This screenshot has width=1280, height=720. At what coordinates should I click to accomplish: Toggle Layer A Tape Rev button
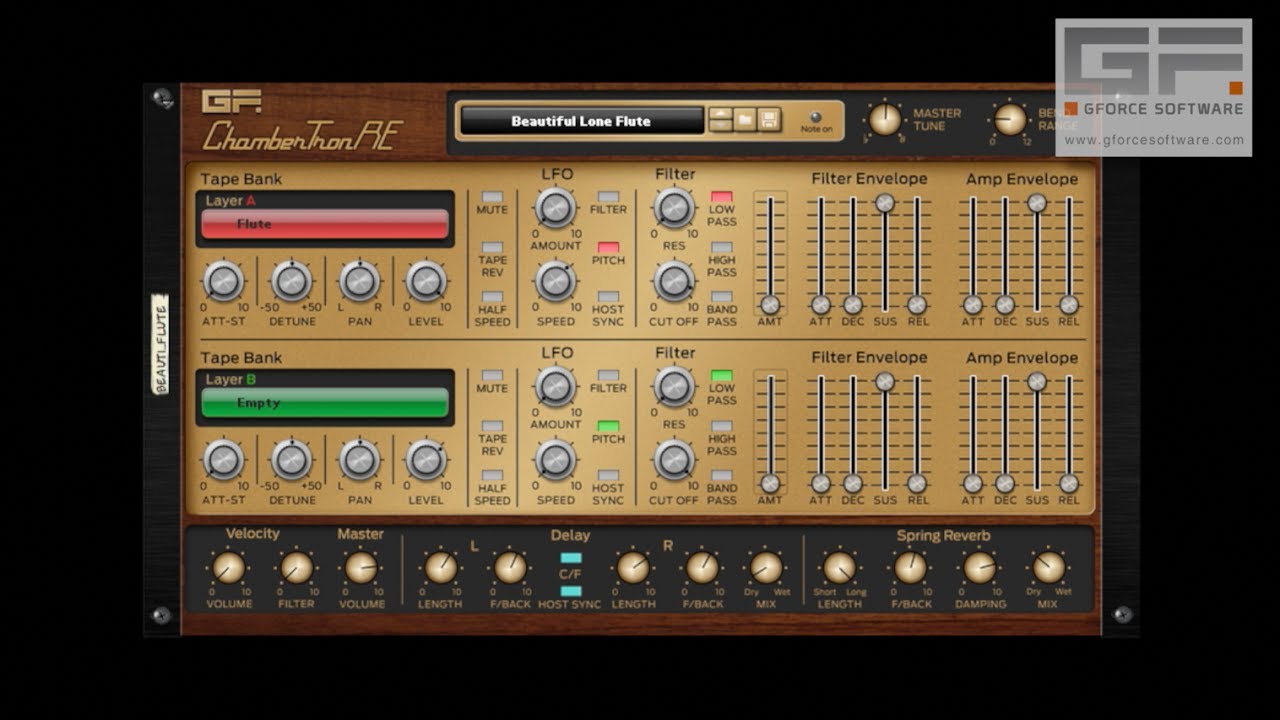point(492,247)
